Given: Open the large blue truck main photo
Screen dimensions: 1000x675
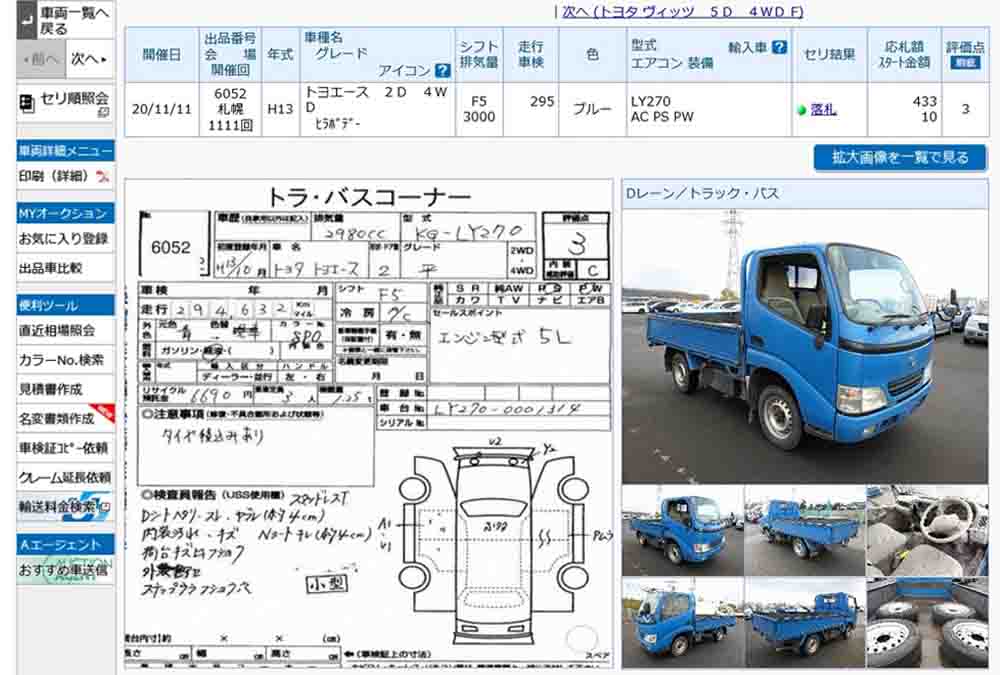Looking at the screenshot, I should point(805,346).
